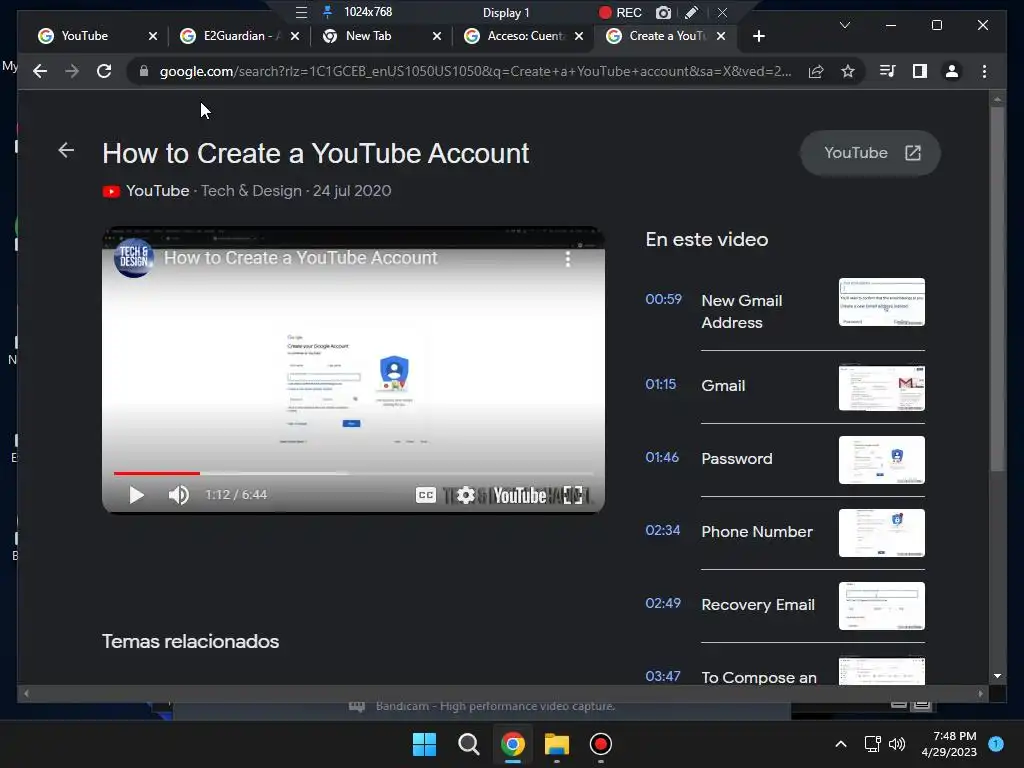Close the YouTube tab
This screenshot has width=1024, height=768.
153,36
